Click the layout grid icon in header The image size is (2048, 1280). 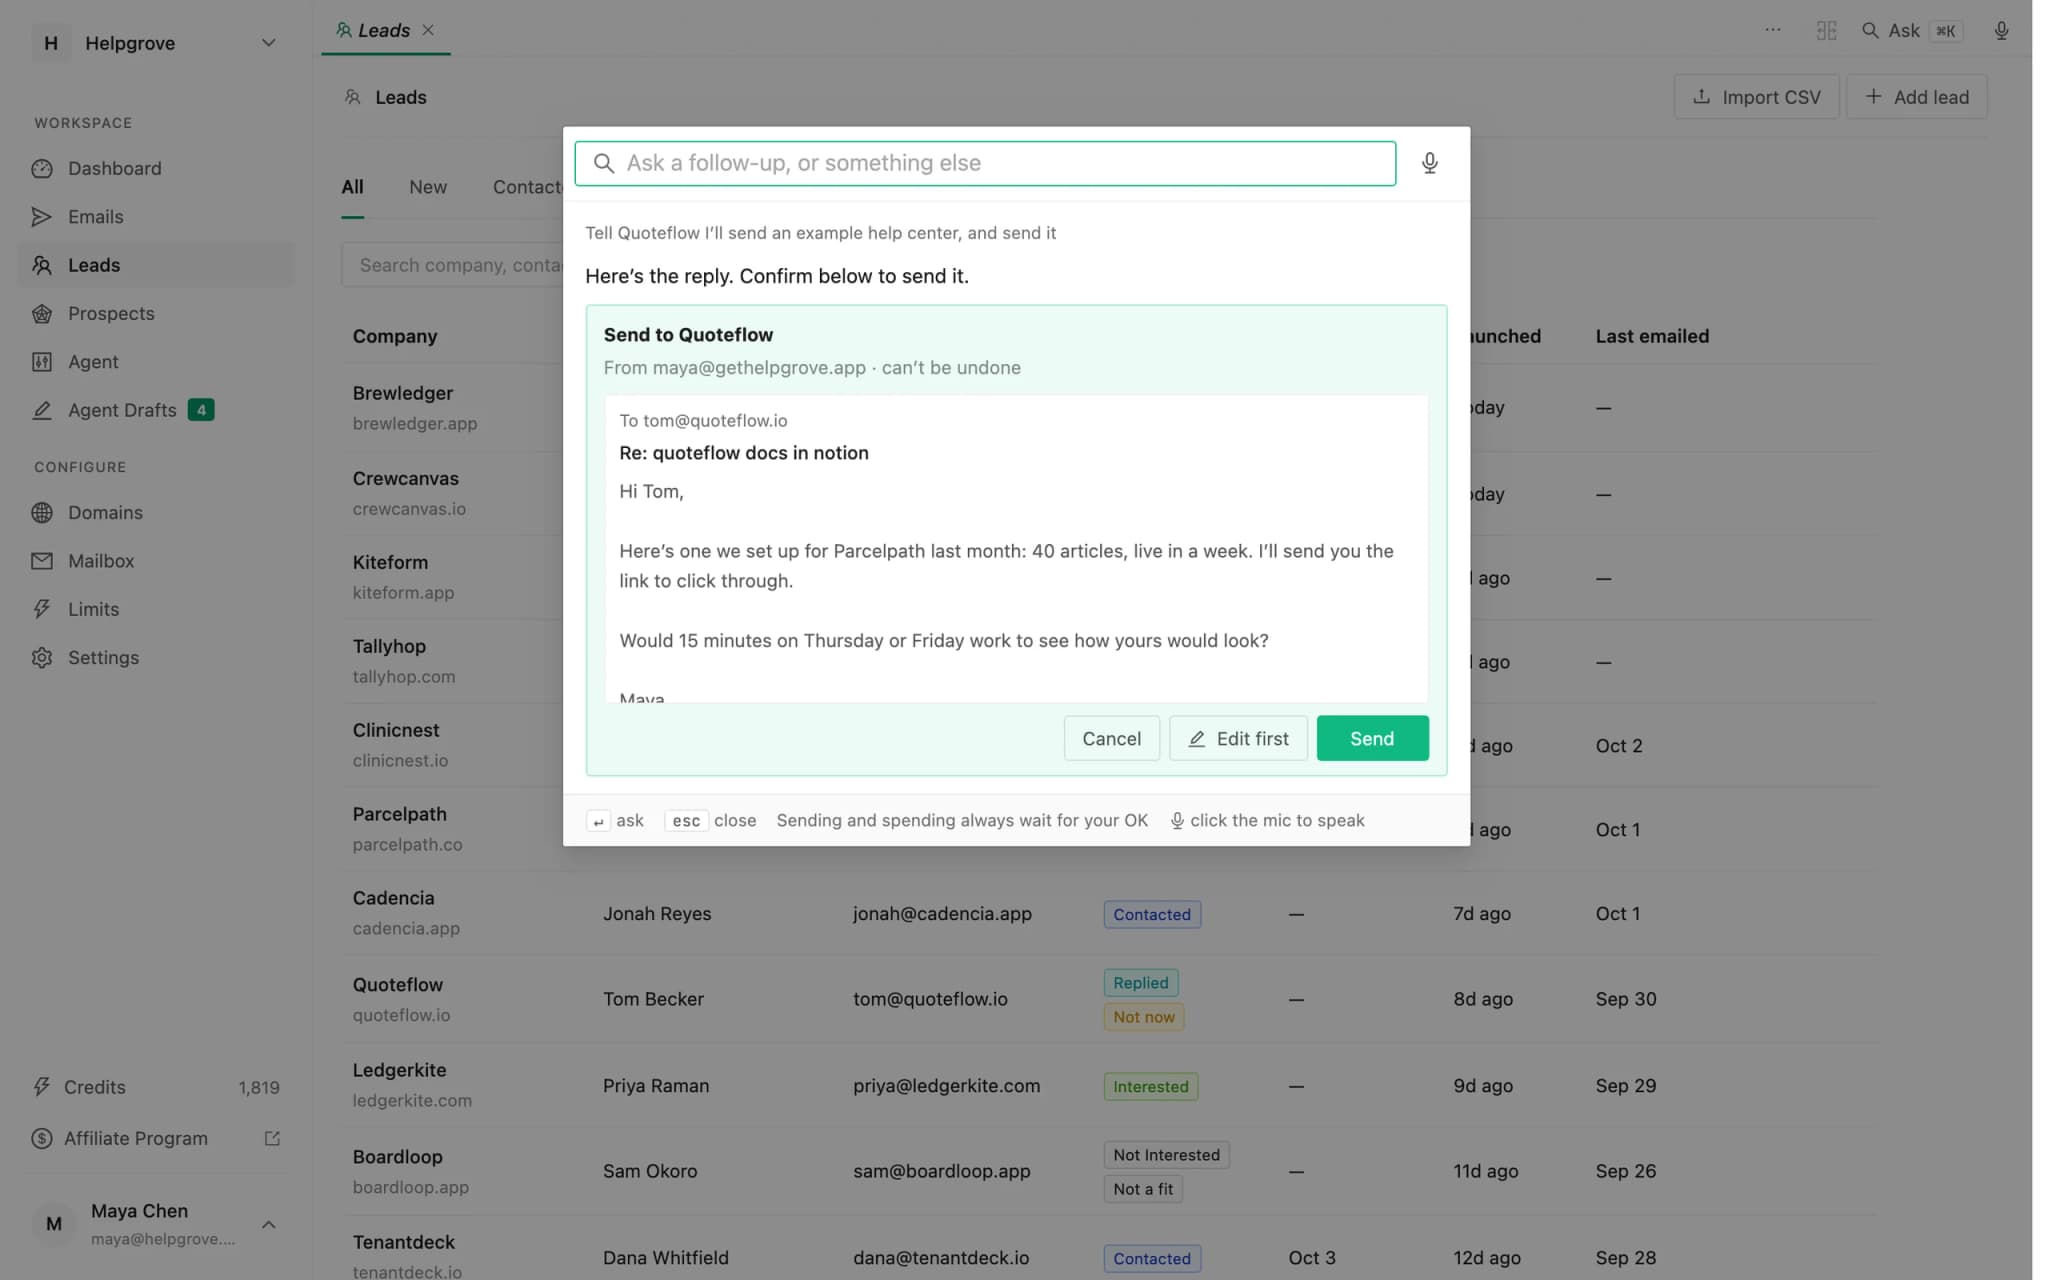[1826, 31]
